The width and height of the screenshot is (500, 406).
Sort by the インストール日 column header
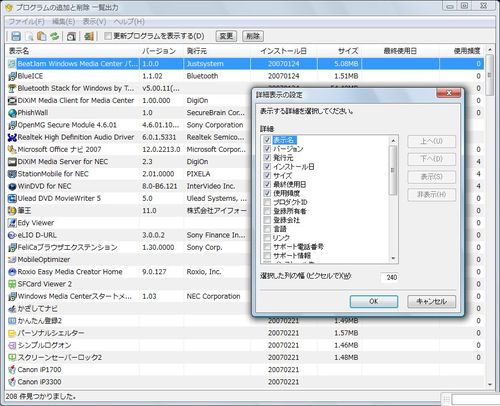[284, 51]
